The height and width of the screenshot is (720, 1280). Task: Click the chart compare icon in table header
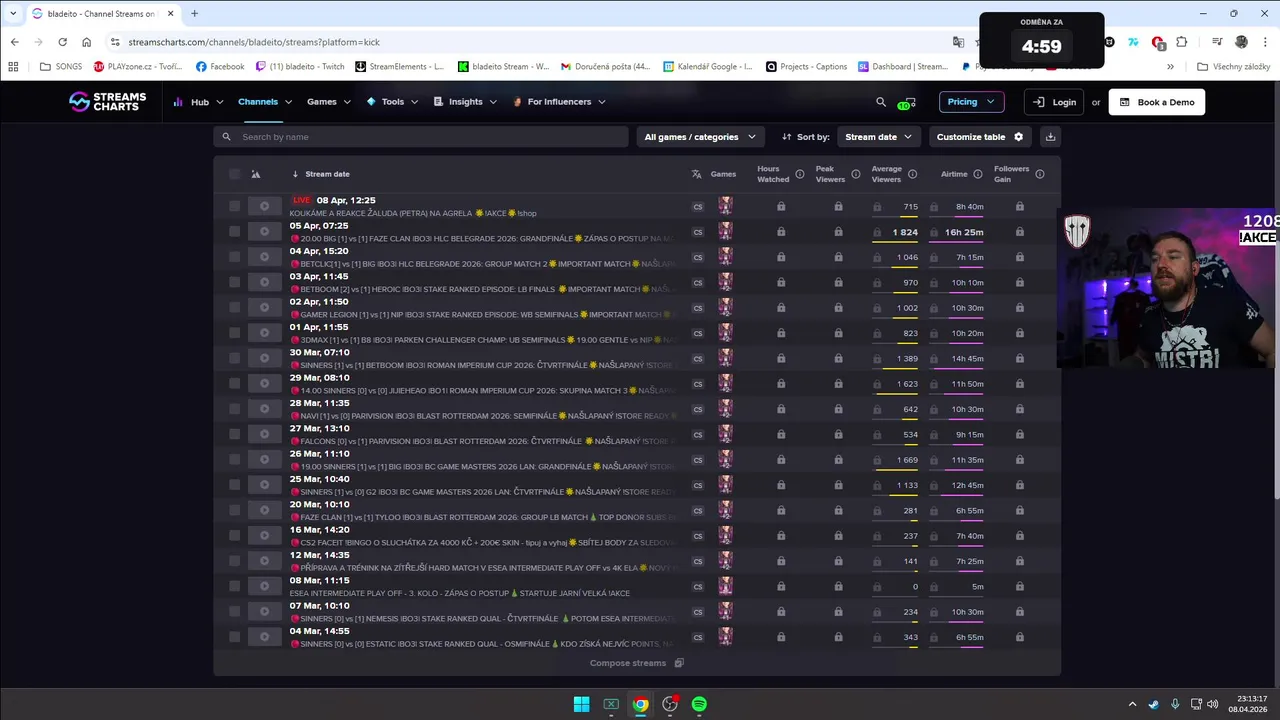pyautogui.click(x=256, y=174)
